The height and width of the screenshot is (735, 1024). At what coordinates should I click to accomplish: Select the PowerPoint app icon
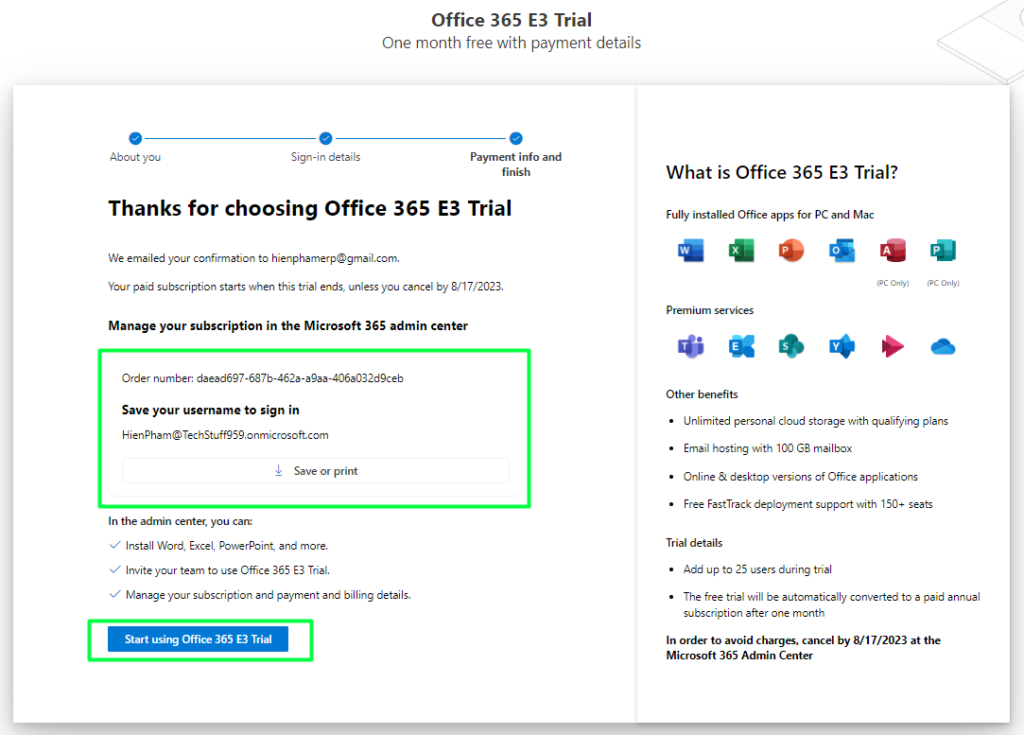[x=791, y=252]
